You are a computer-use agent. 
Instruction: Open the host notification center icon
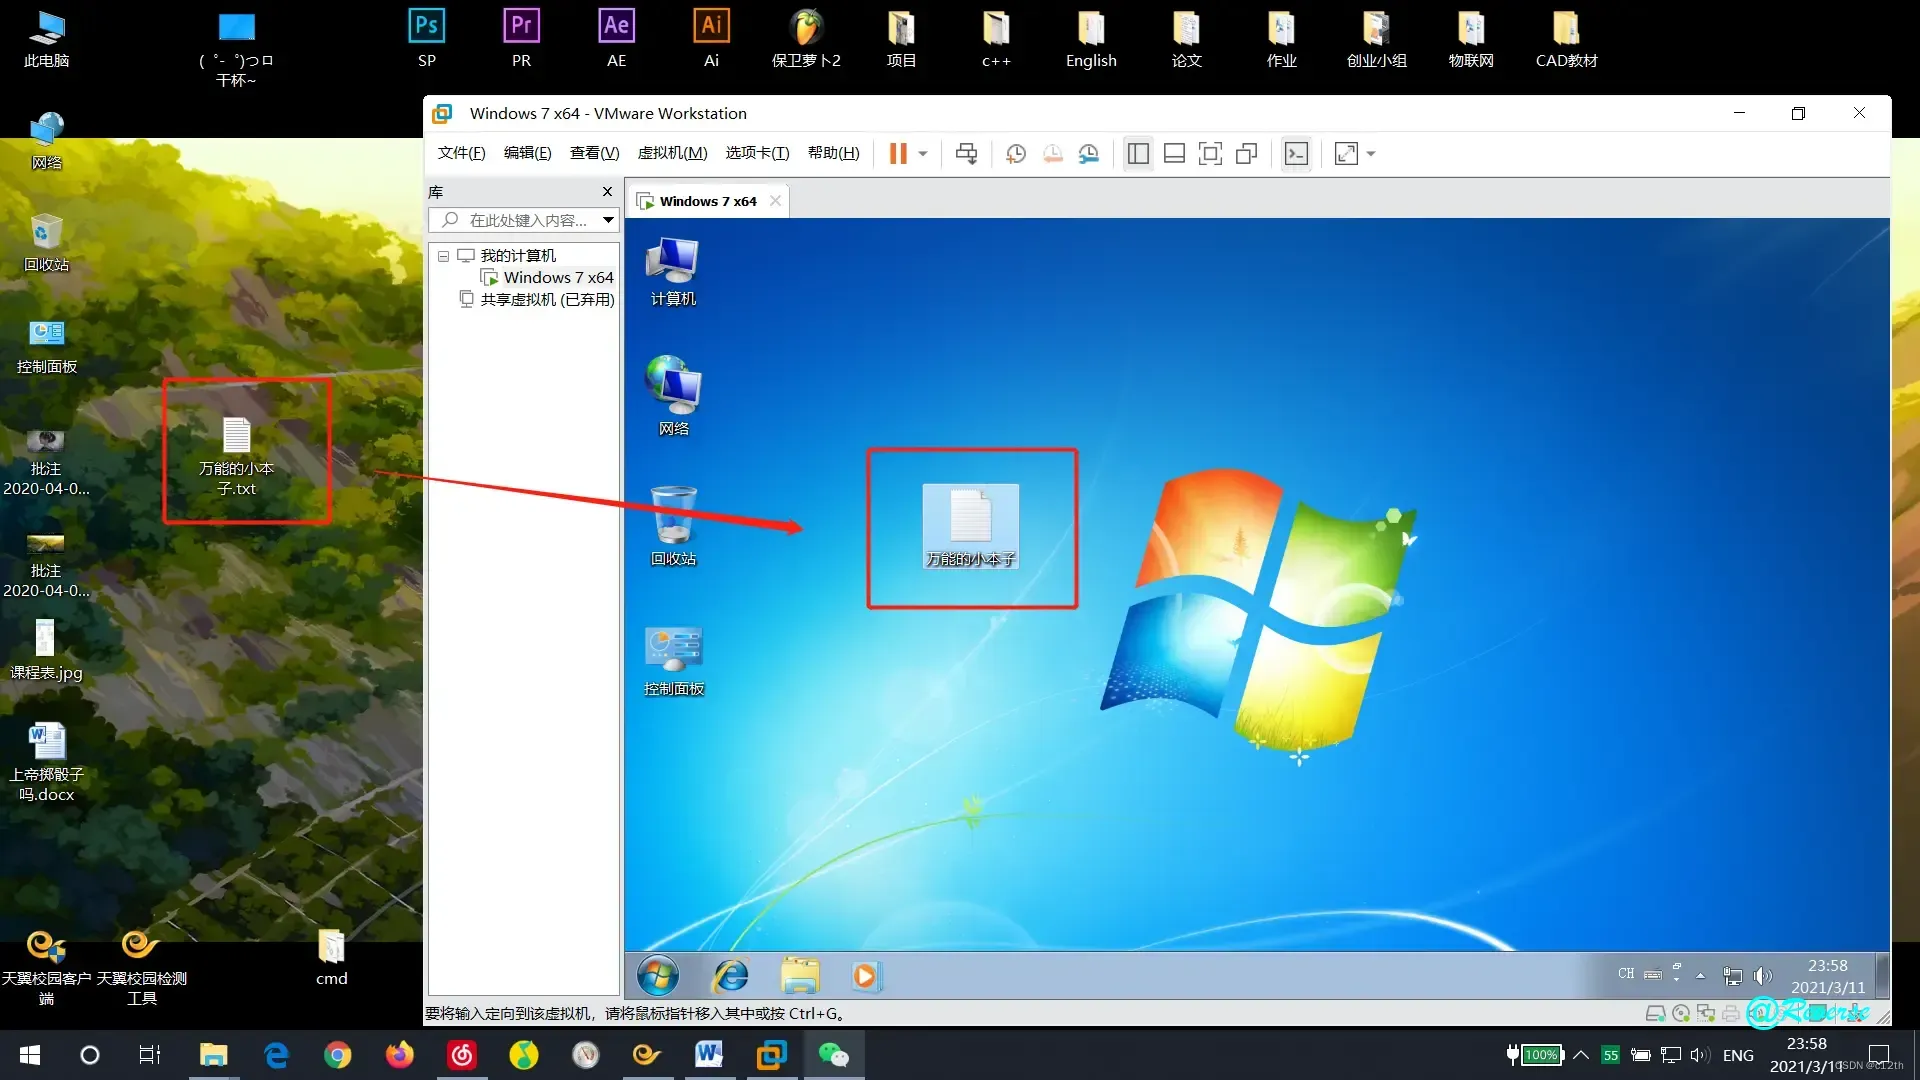click(1879, 1054)
